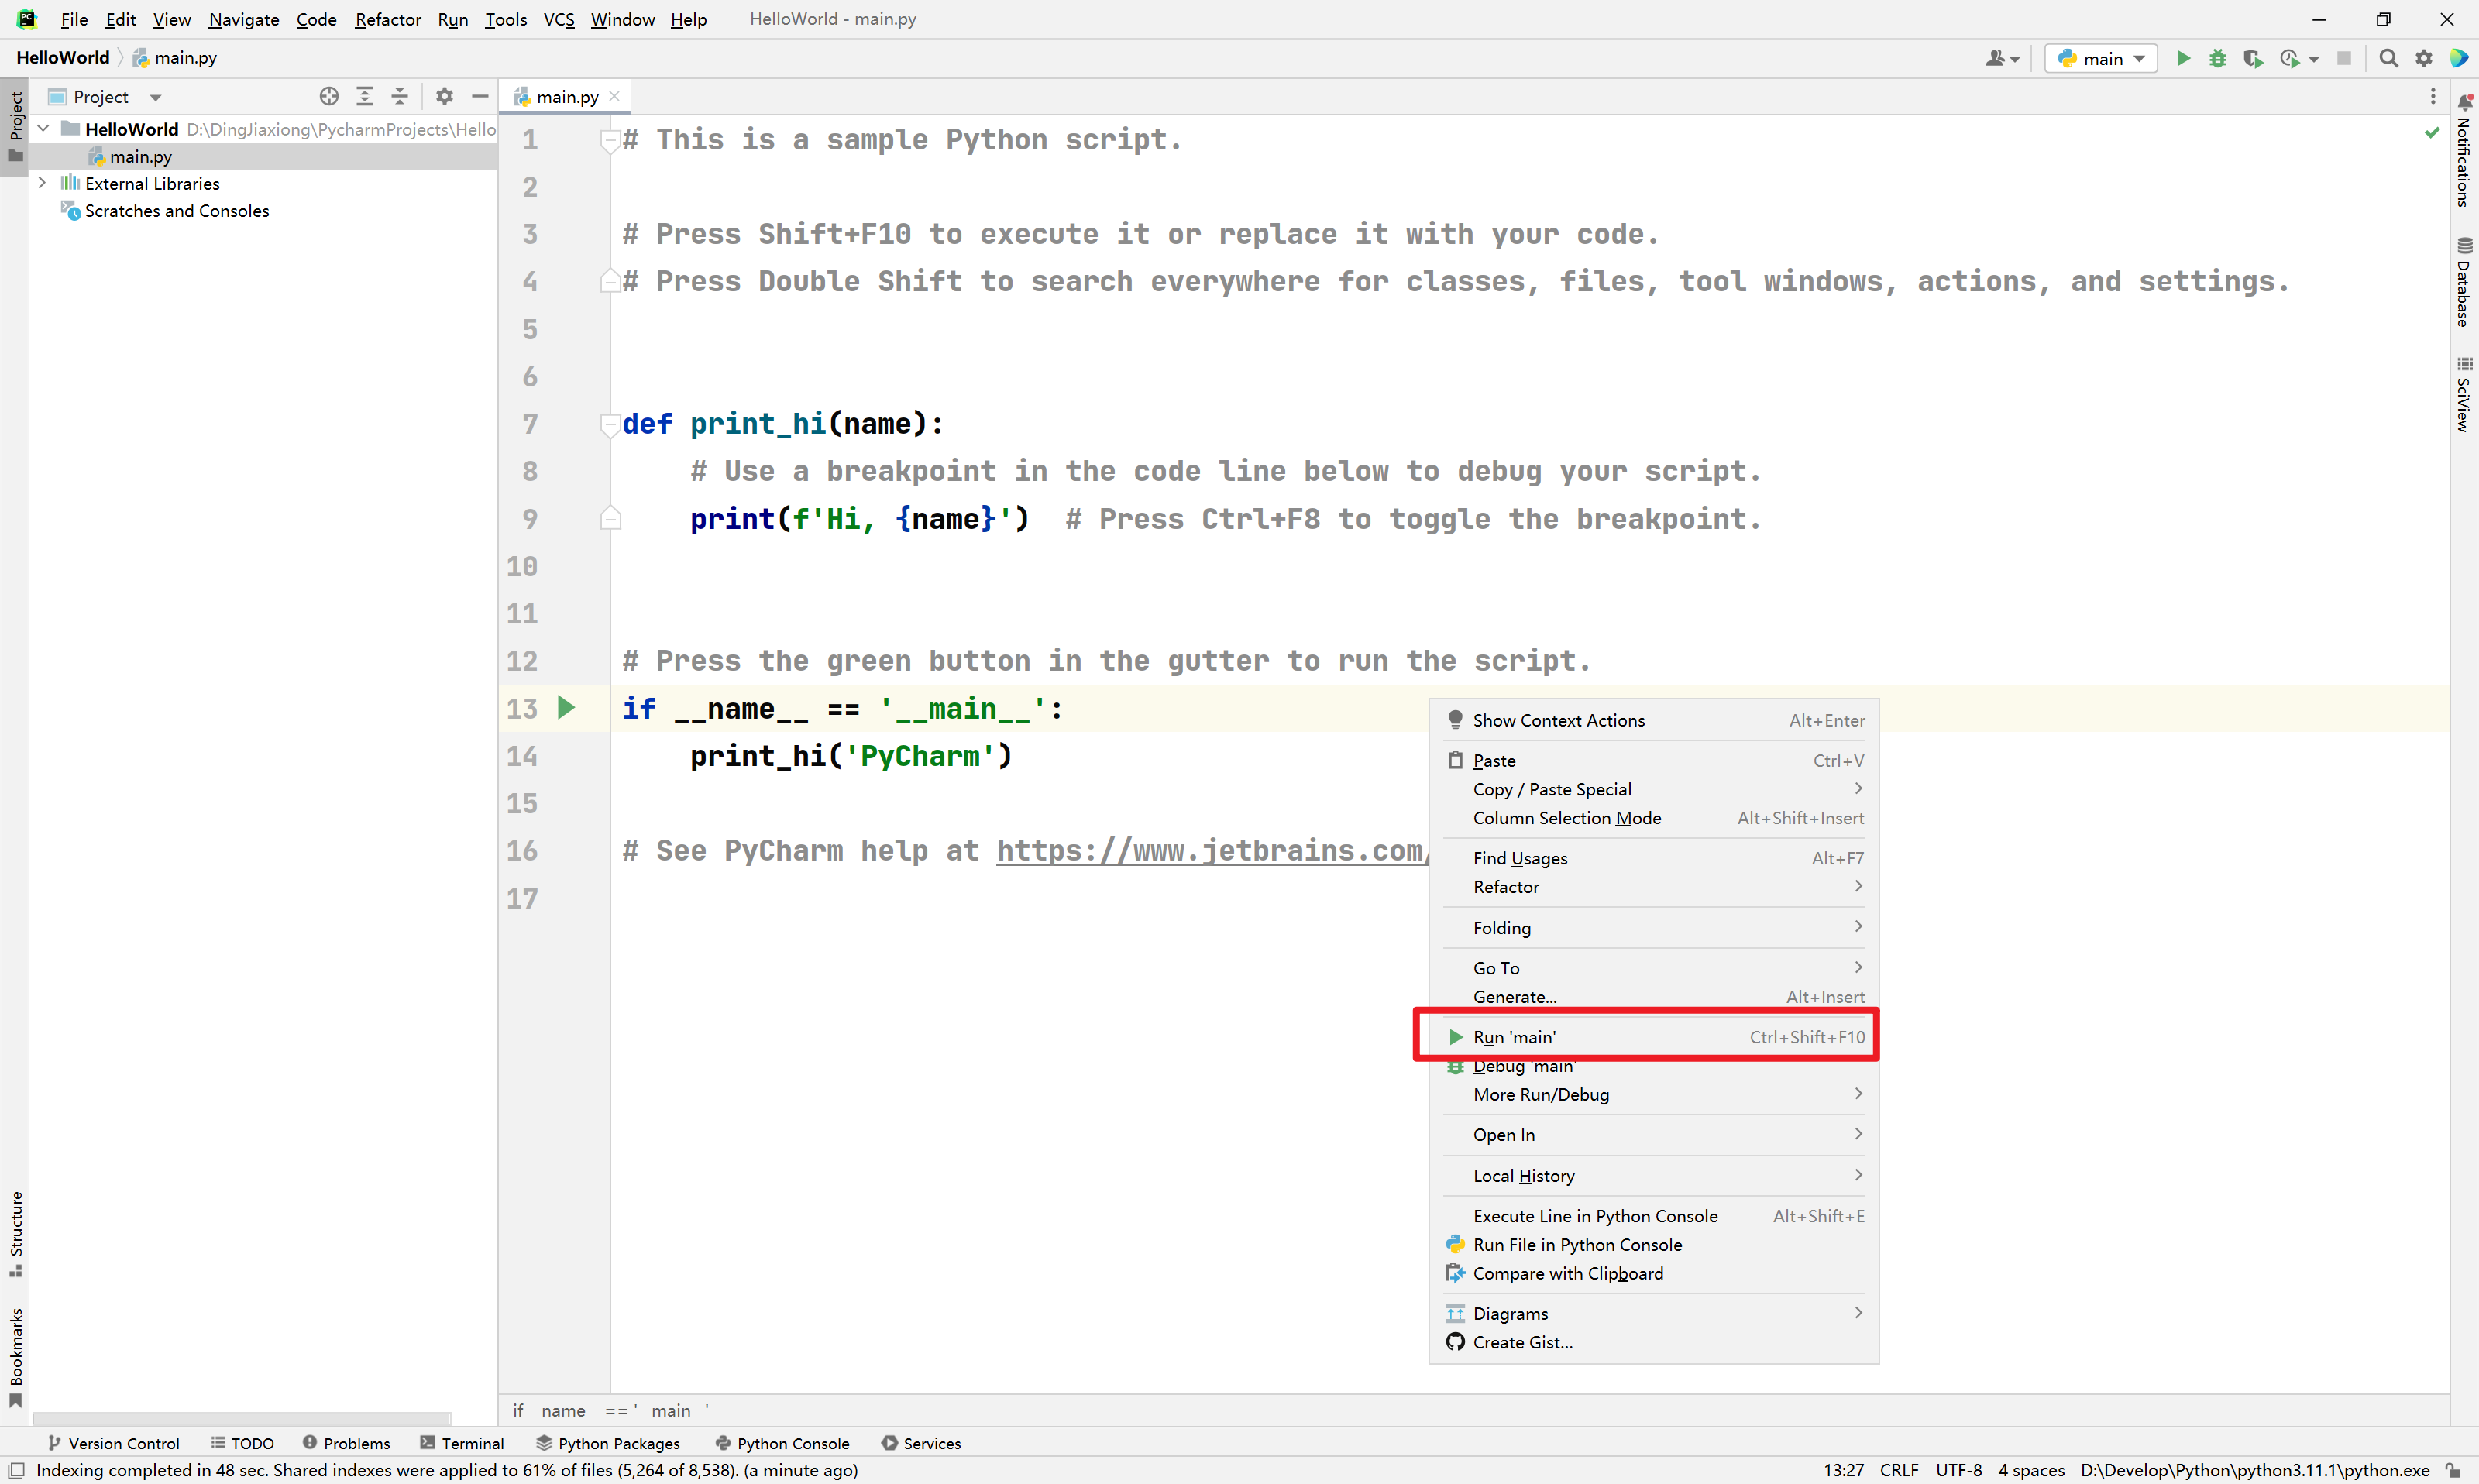Click the gutter run arrow on line 13

566,708
